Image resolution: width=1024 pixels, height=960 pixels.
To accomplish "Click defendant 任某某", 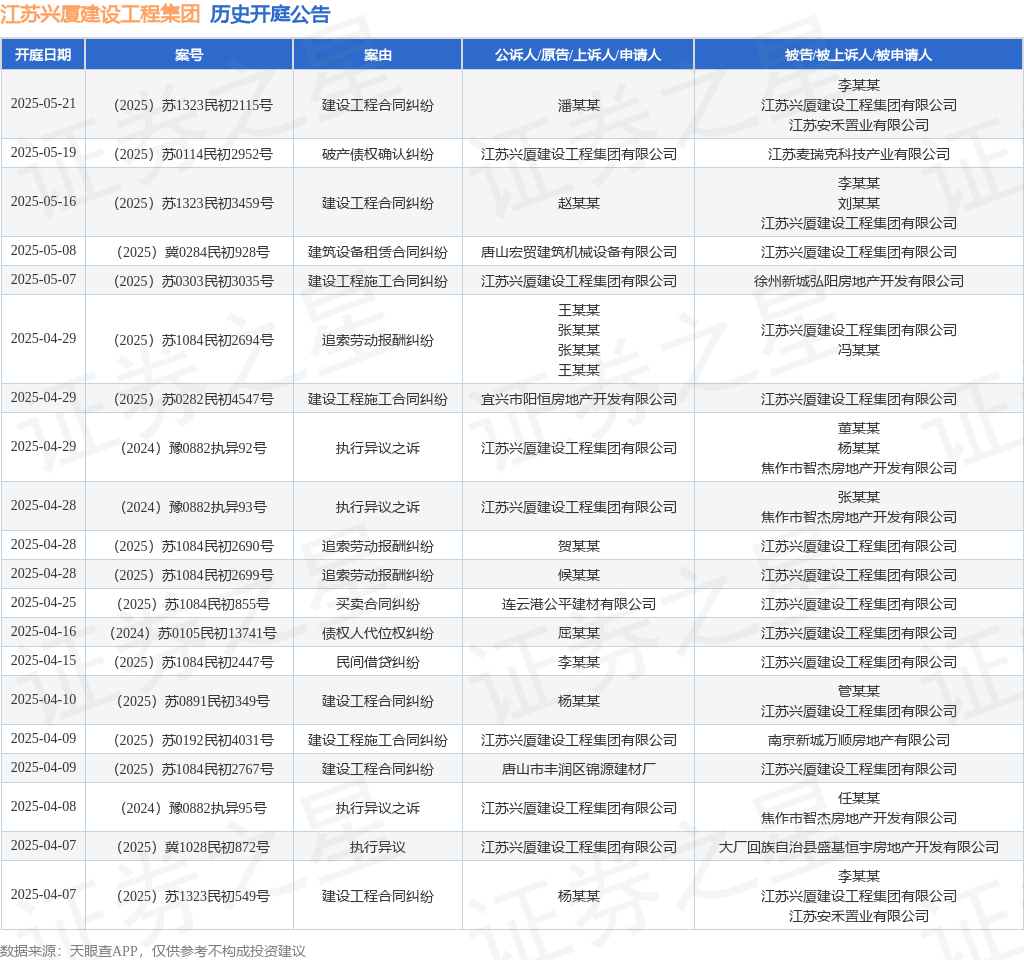I will tap(858, 799).
